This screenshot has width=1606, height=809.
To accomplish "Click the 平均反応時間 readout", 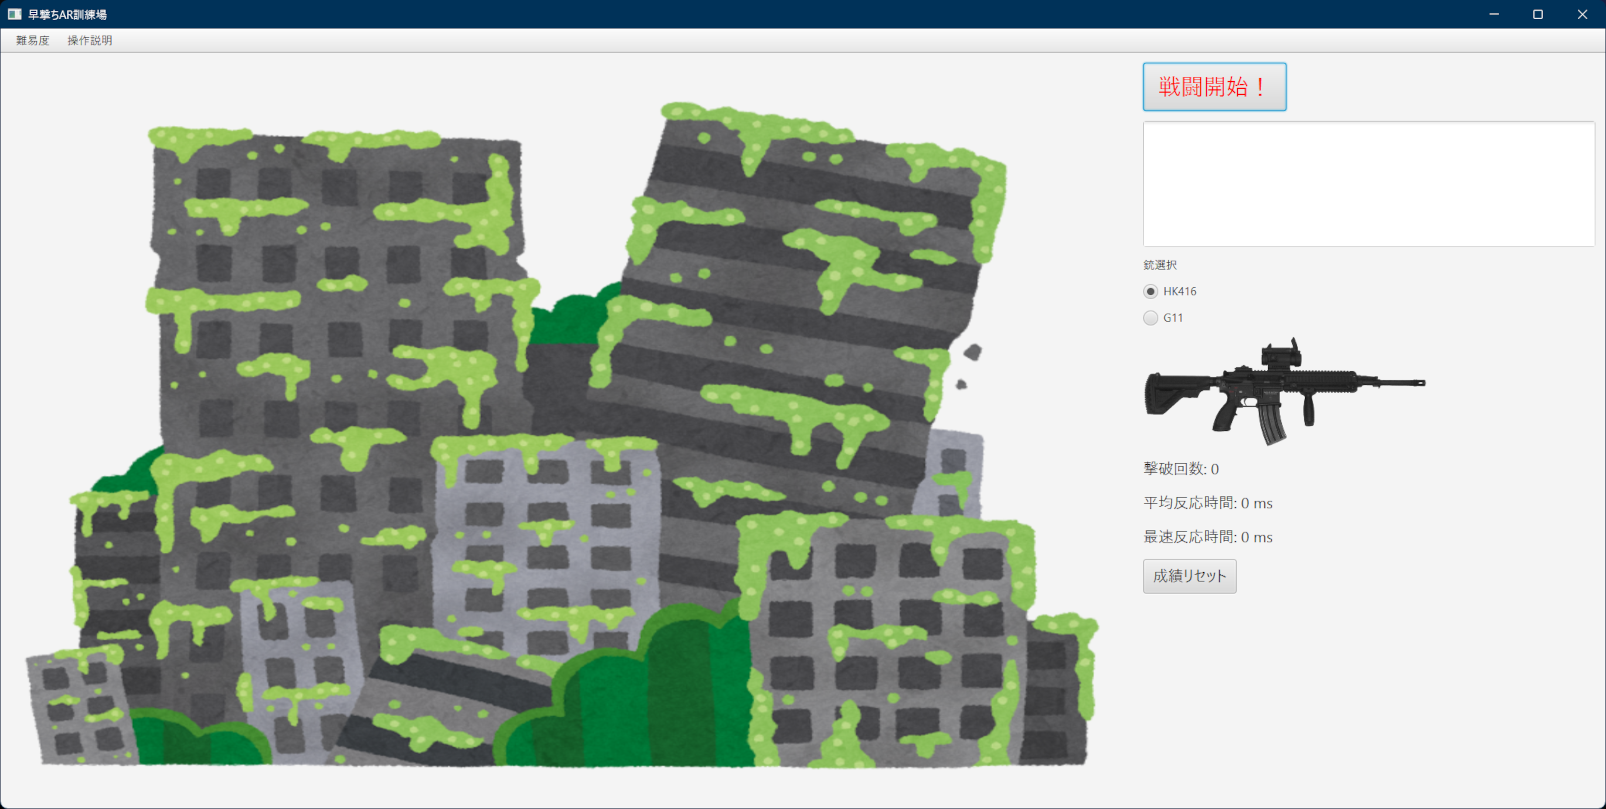I will 1208,503.
